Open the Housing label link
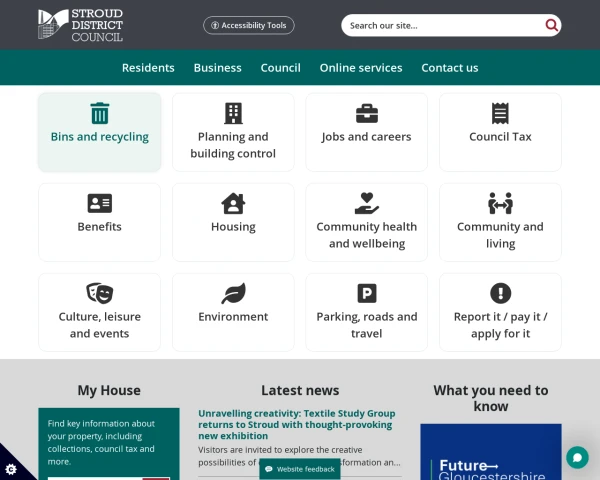600x480 pixels. [x=233, y=227]
